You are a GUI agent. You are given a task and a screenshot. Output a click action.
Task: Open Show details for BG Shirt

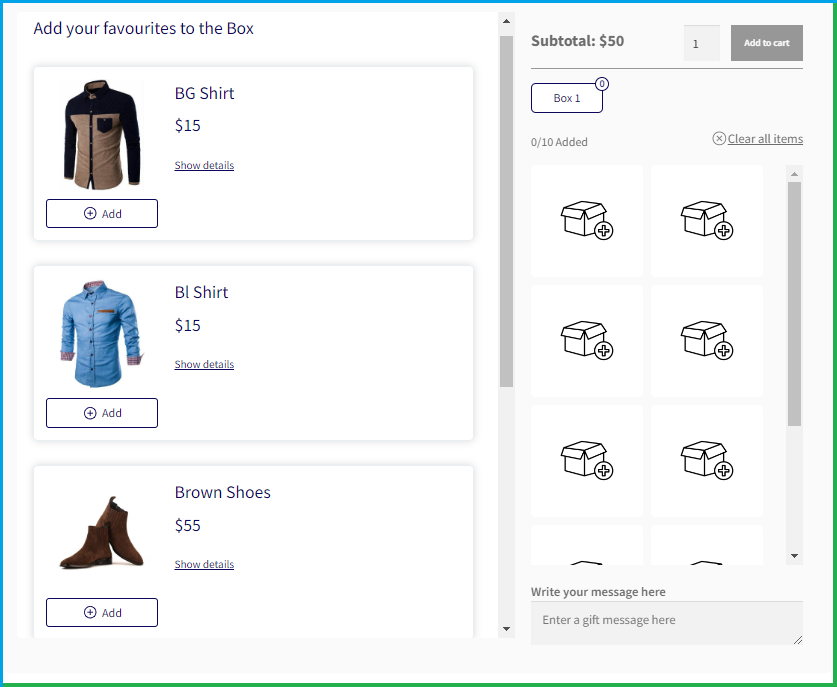(203, 165)
